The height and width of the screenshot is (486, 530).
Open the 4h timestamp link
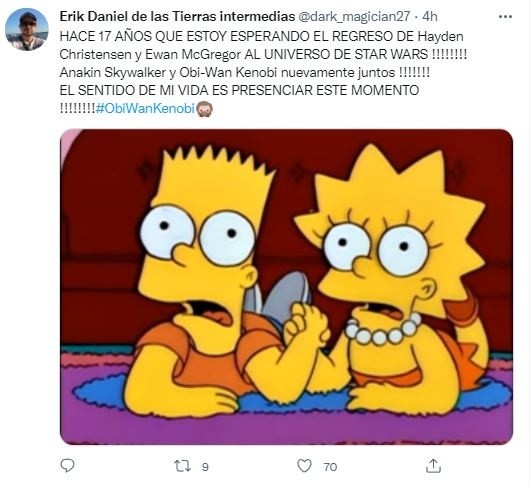click(430, 16)
